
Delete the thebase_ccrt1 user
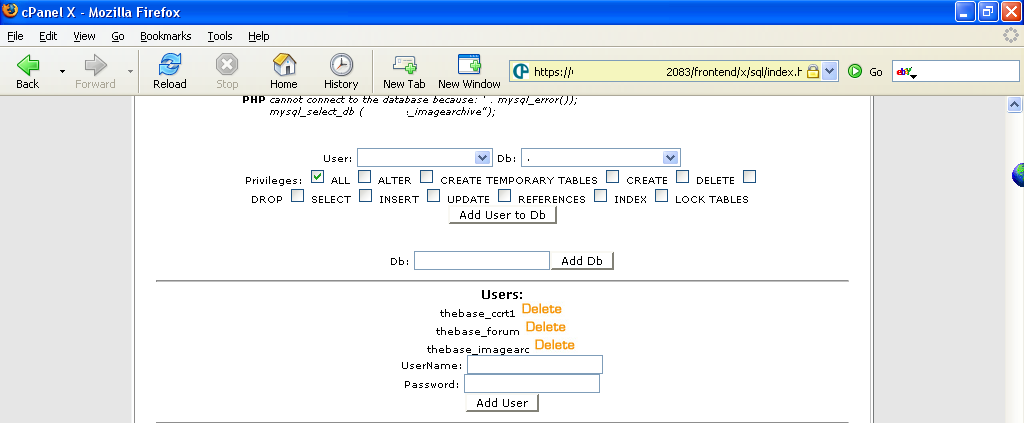tap(541, 309)
